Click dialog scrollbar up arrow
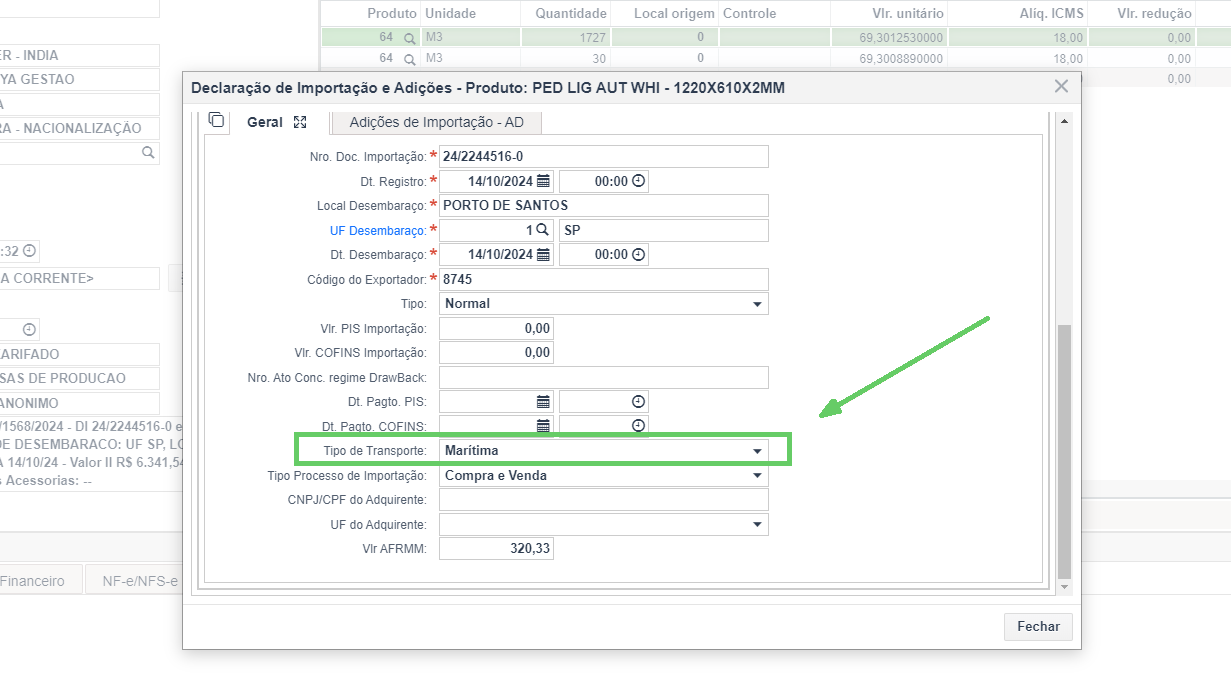Viewport: 1231px width, 697px height. click(x=1064, y=120)
